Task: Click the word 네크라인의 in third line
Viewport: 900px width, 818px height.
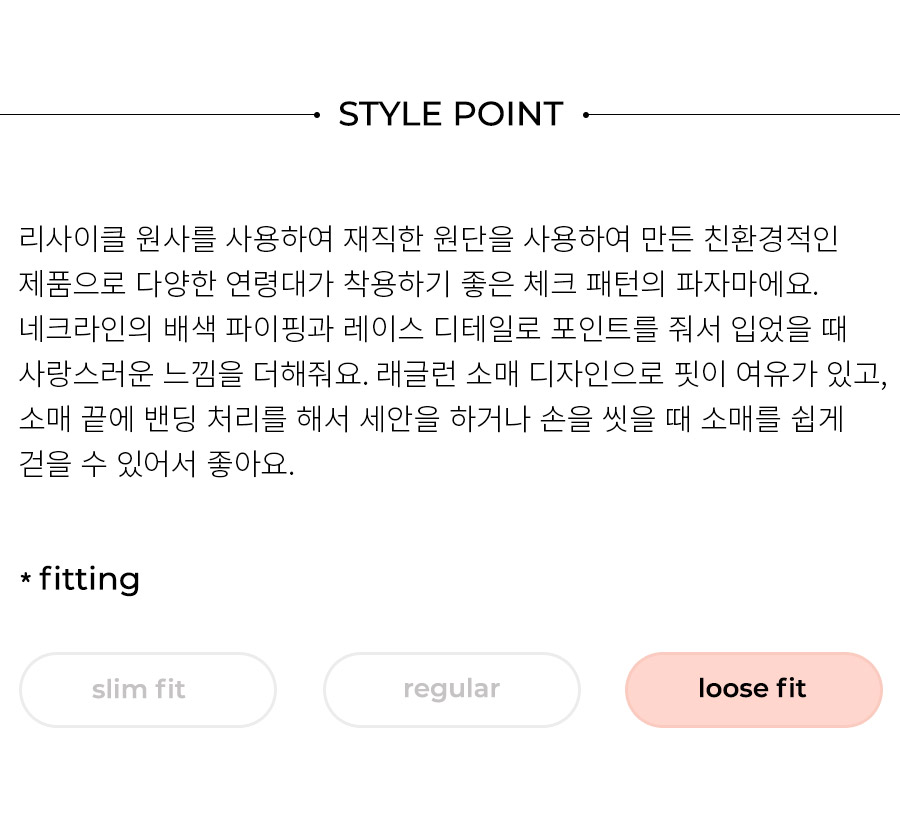Action: click(85, 329)
